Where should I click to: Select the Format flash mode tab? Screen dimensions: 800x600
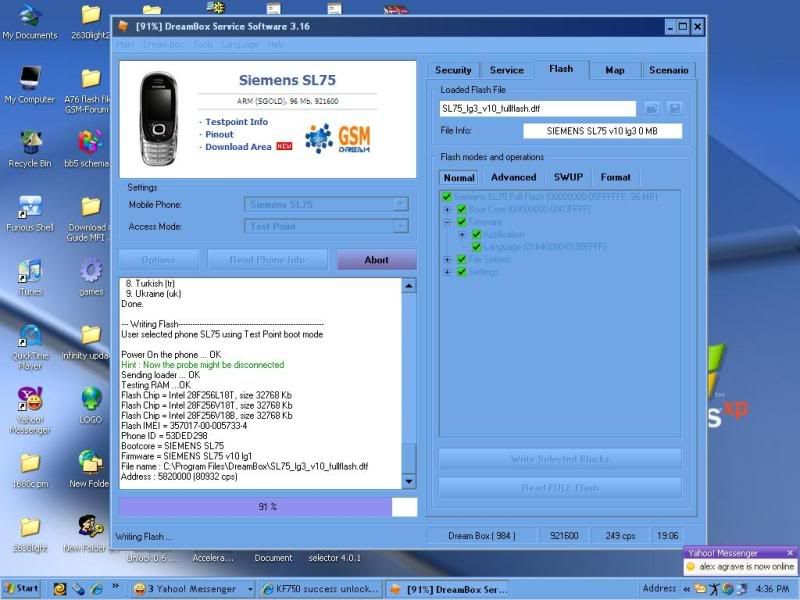point(615,177)
